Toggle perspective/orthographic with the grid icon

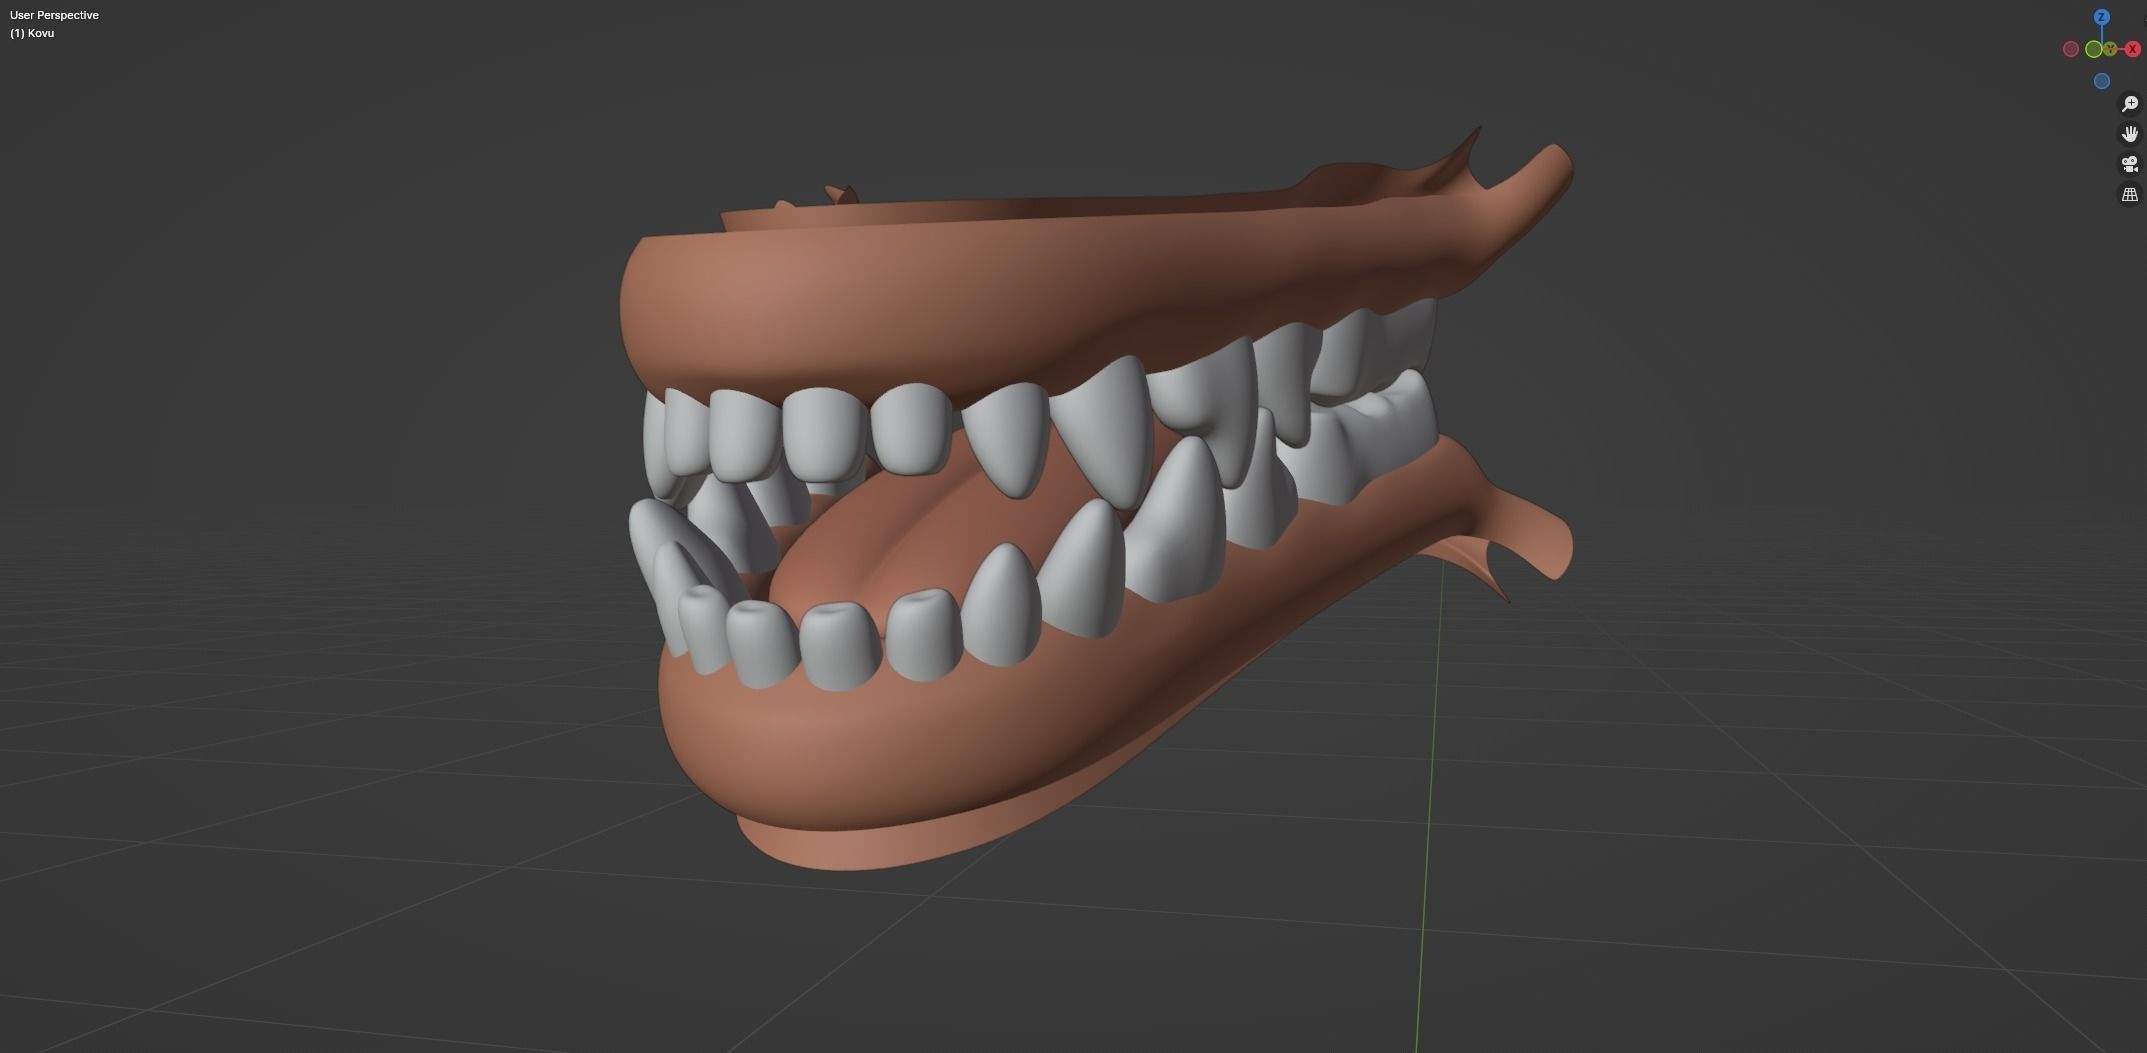tap(2130, 195)
